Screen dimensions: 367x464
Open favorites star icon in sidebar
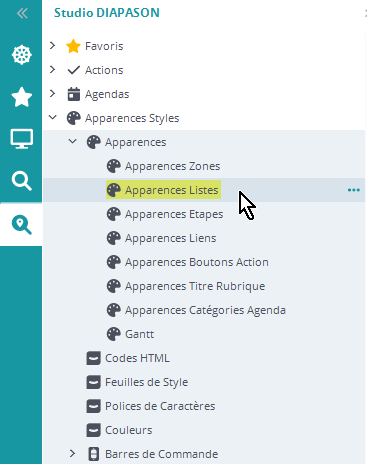point(22,97)
